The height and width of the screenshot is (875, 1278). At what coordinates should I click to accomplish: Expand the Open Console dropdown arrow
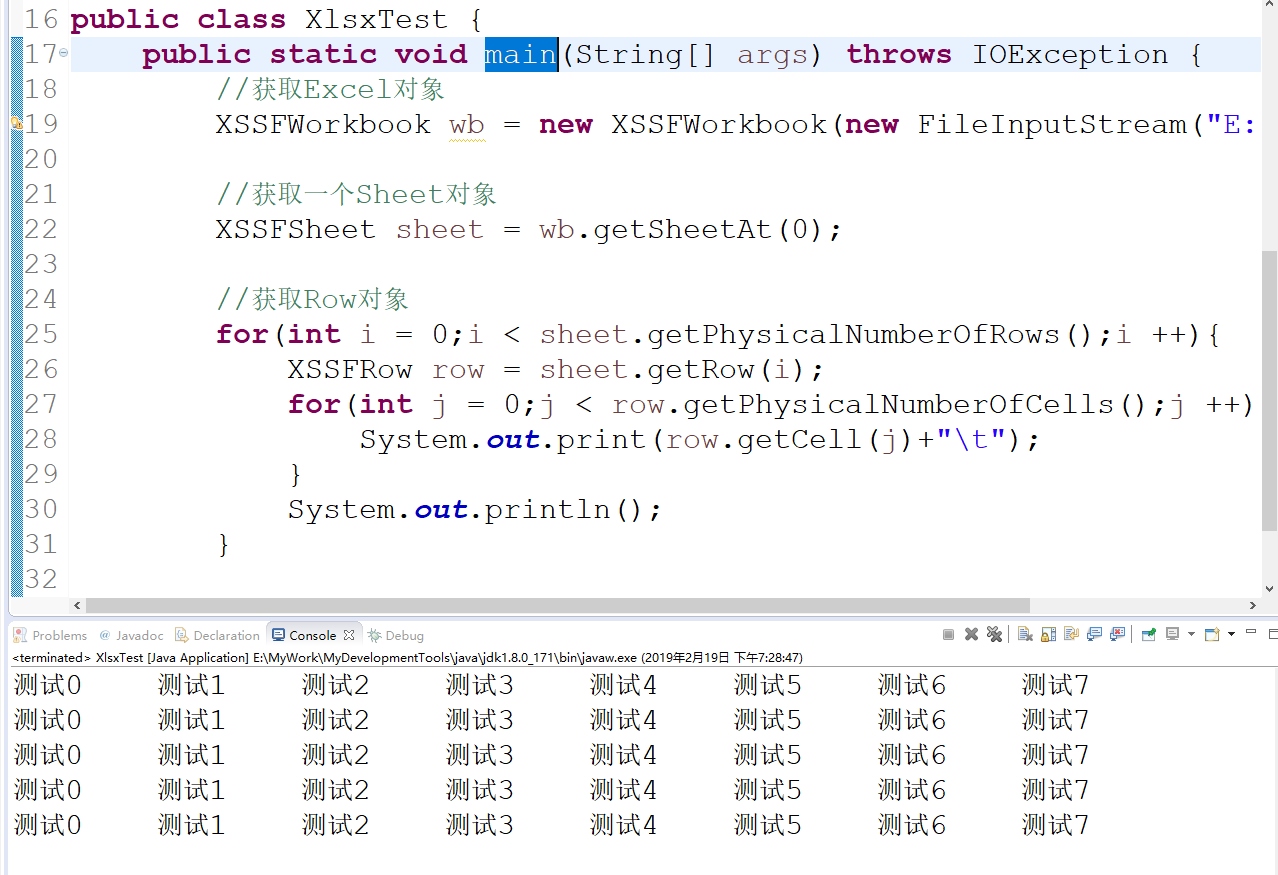(1231, 634)
